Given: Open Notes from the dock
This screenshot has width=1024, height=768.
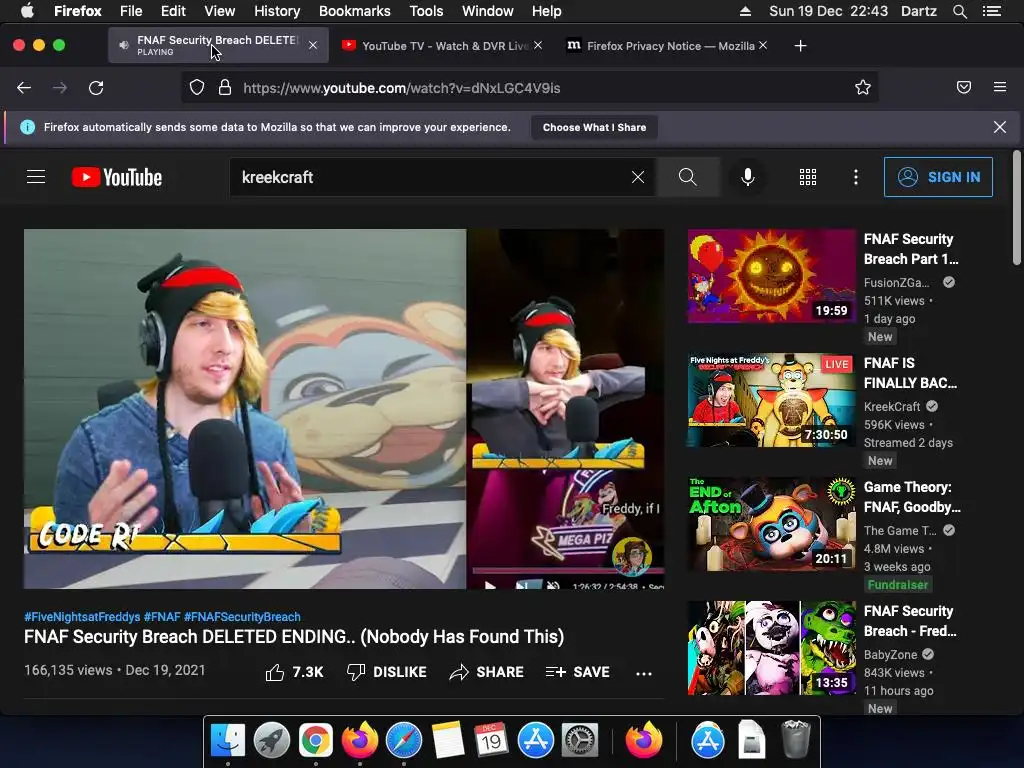Looking at the screenshot, I should (448, 740).
